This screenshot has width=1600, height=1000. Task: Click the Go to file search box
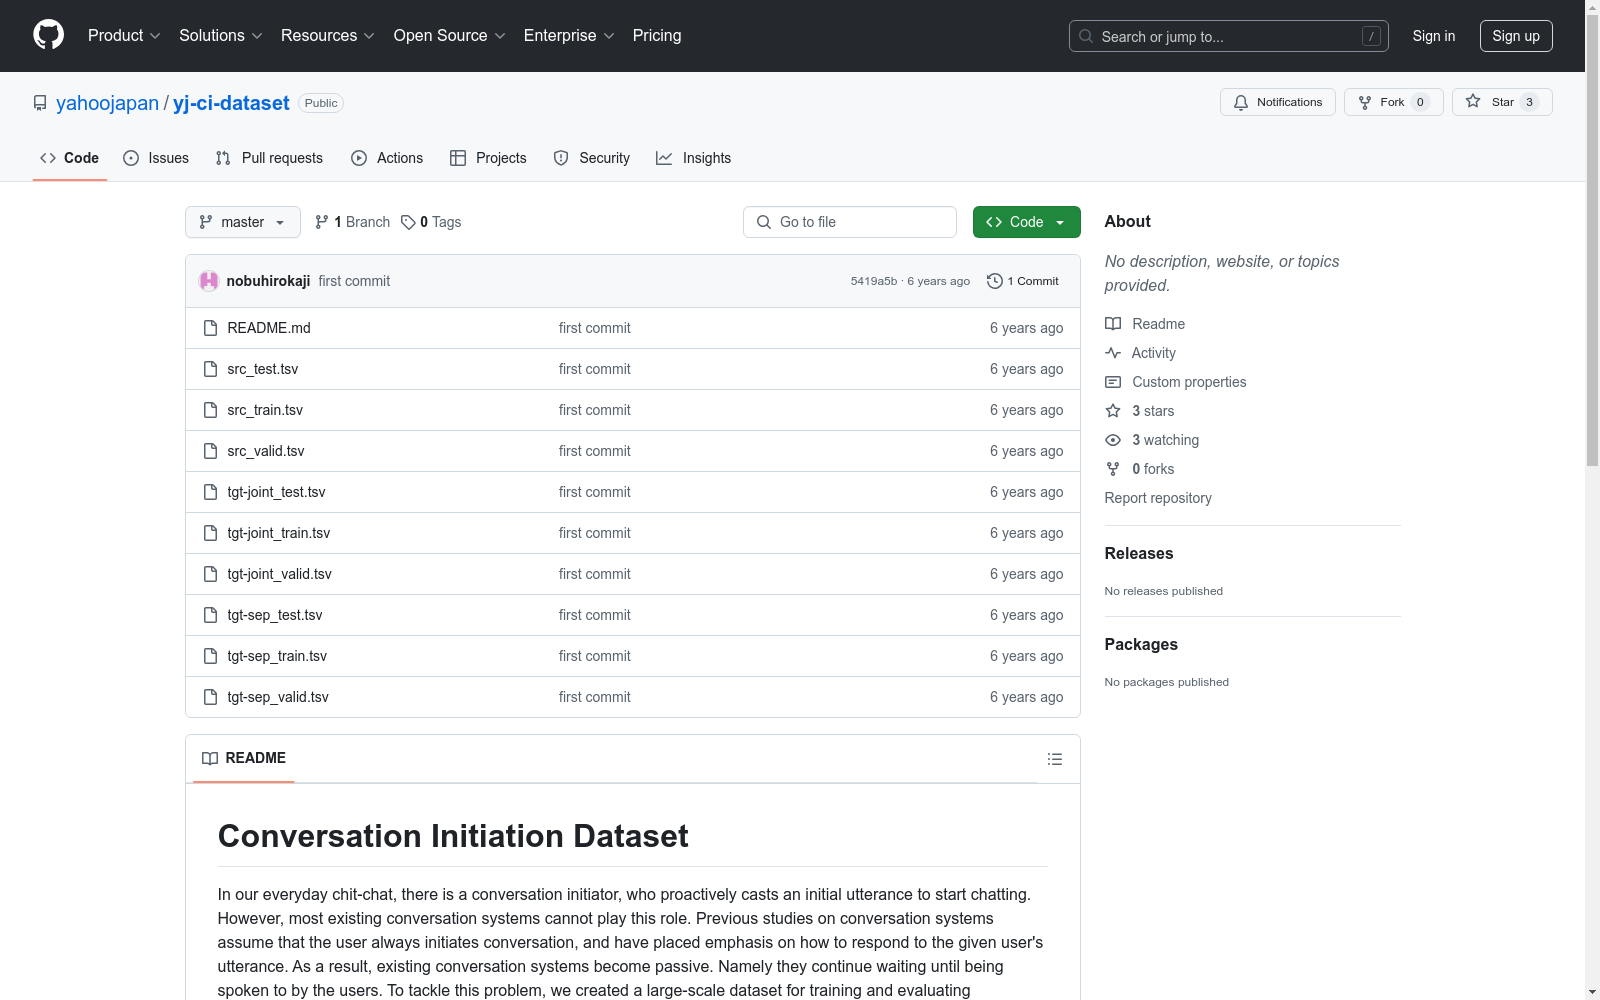point(850,222)
